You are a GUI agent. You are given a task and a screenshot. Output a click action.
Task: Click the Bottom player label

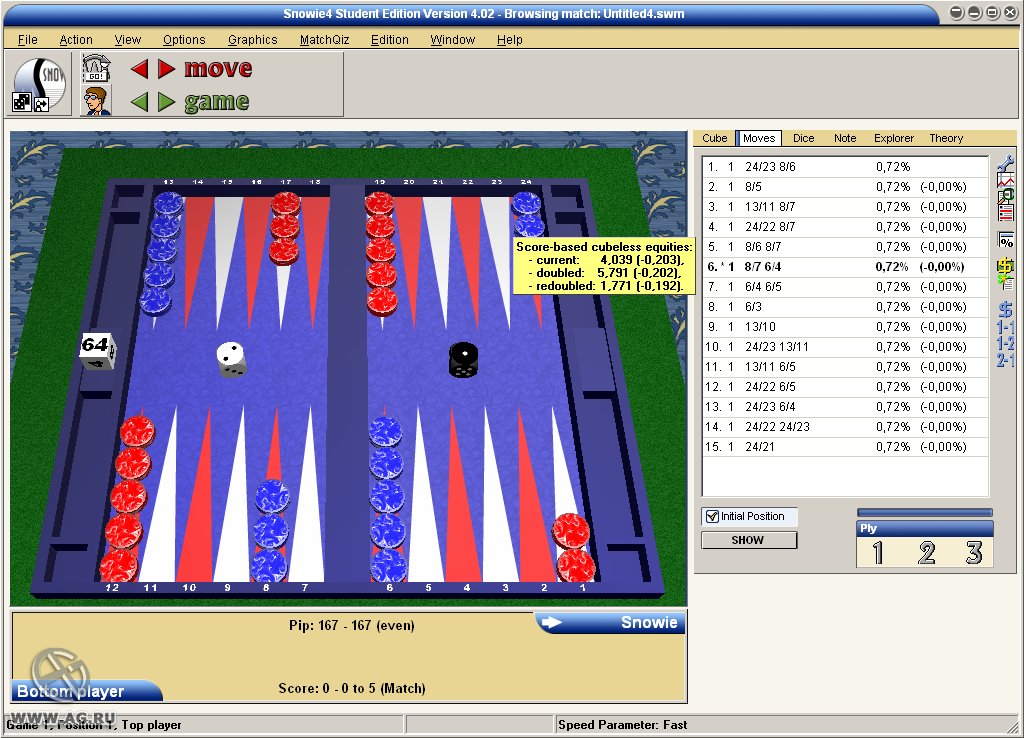point(86,691)
